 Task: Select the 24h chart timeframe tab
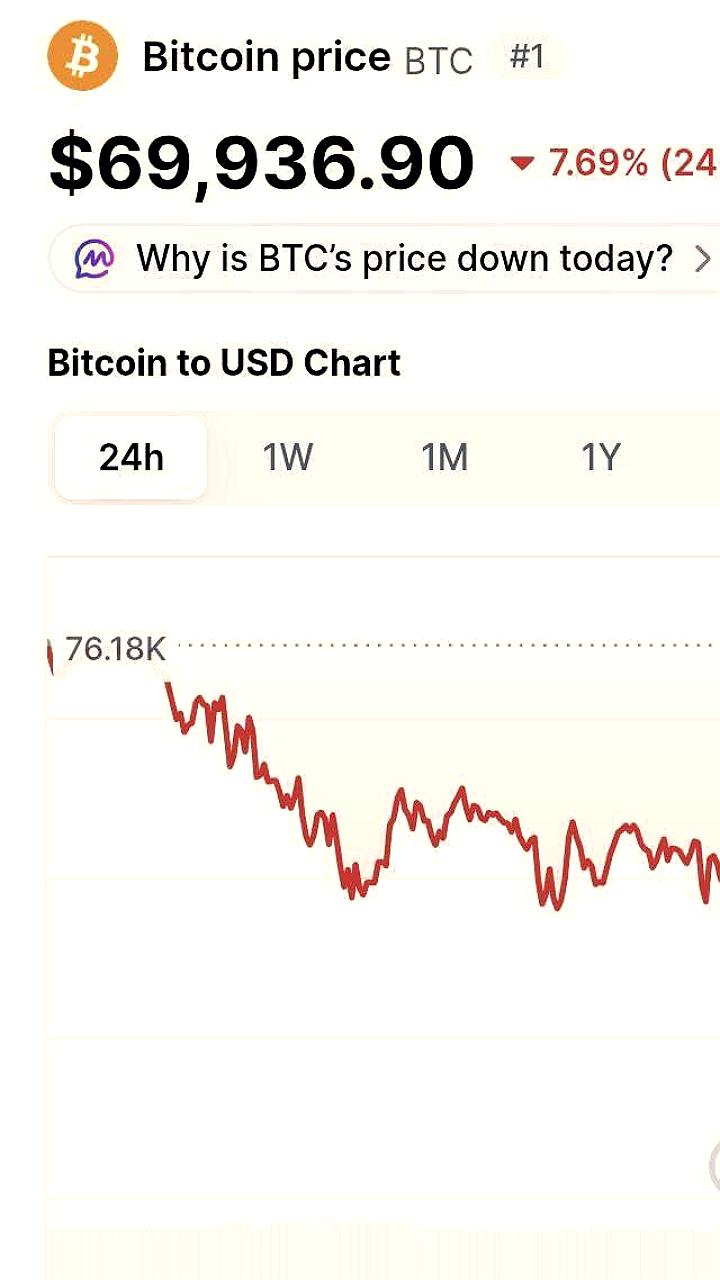pyautogui.click(x=130, y=457)
